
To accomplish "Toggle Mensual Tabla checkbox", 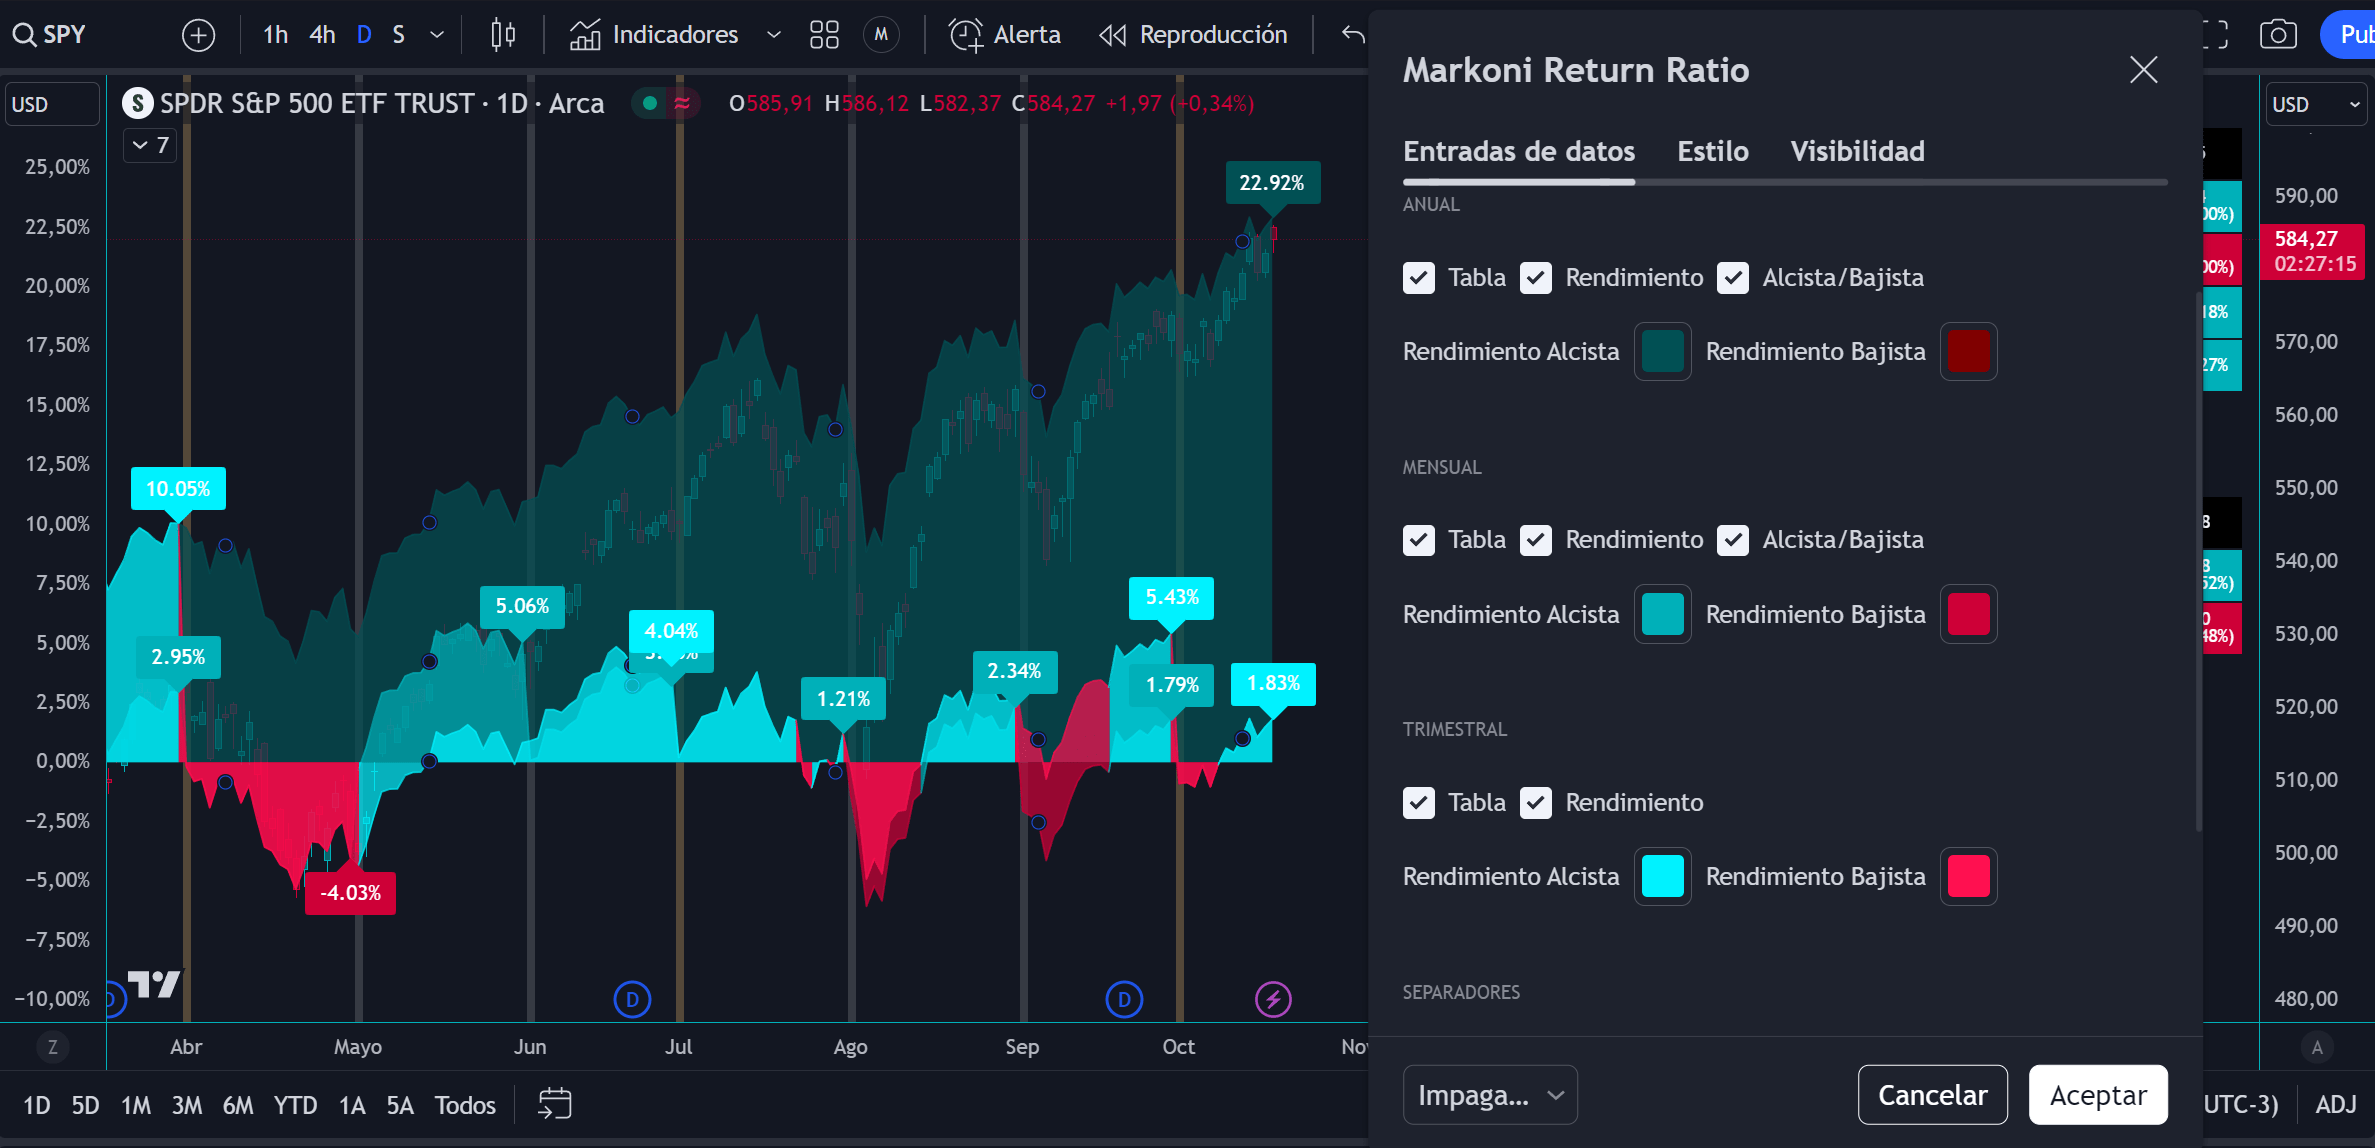I will click(x=1419, y=540).
